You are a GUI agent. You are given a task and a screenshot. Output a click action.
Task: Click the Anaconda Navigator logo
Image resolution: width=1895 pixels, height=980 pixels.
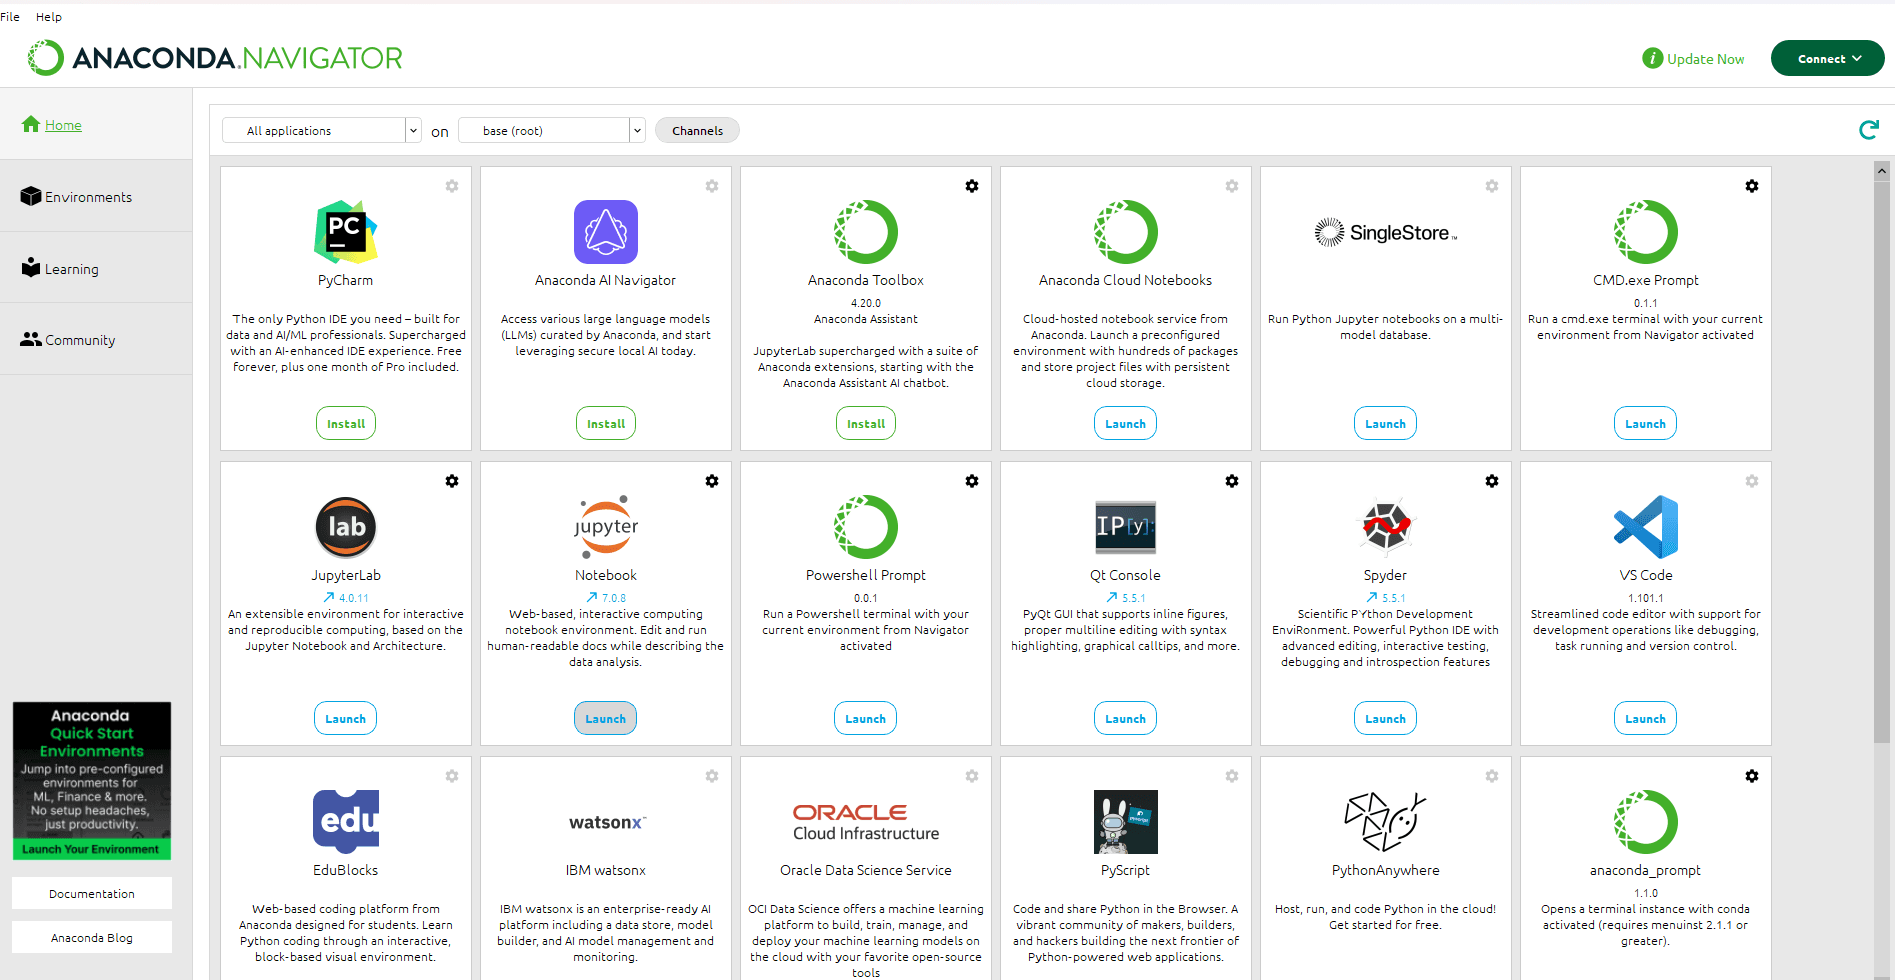pyautogui.click(x=215, y=58)
